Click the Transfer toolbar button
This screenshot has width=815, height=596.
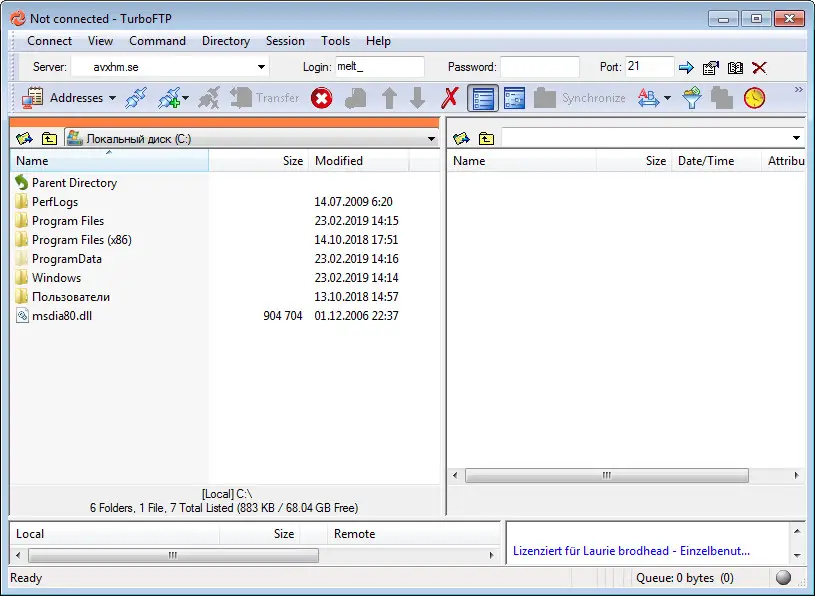[265, 98]
